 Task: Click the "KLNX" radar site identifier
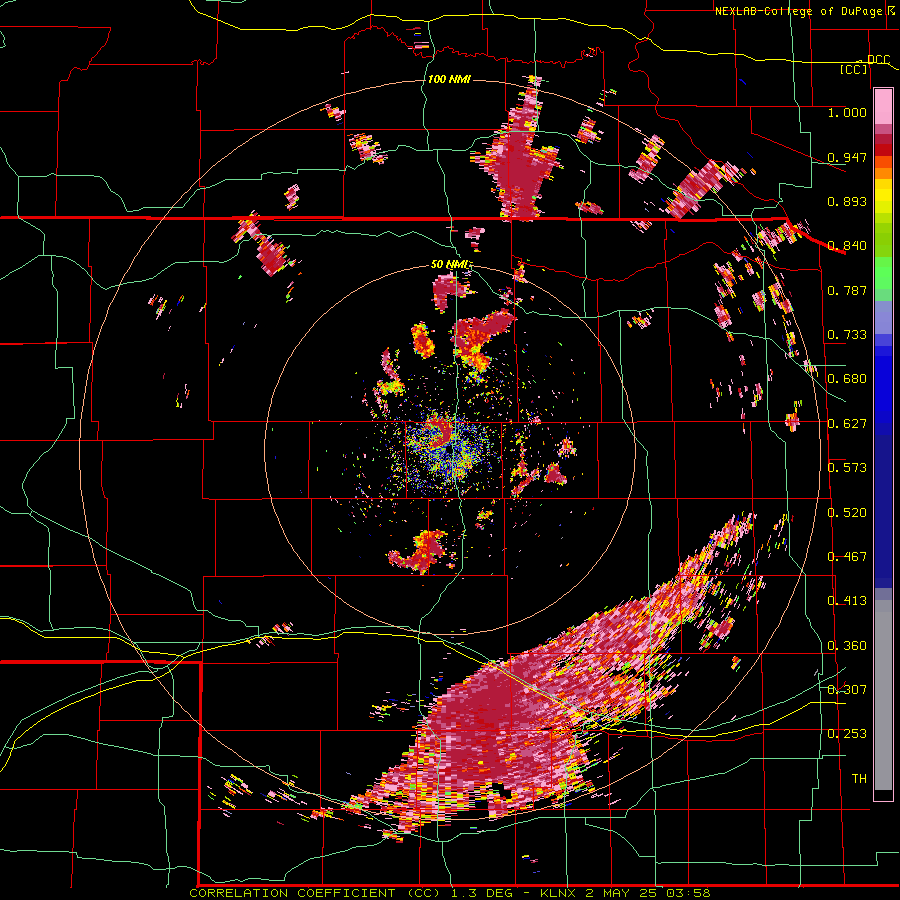pos(558,893)
